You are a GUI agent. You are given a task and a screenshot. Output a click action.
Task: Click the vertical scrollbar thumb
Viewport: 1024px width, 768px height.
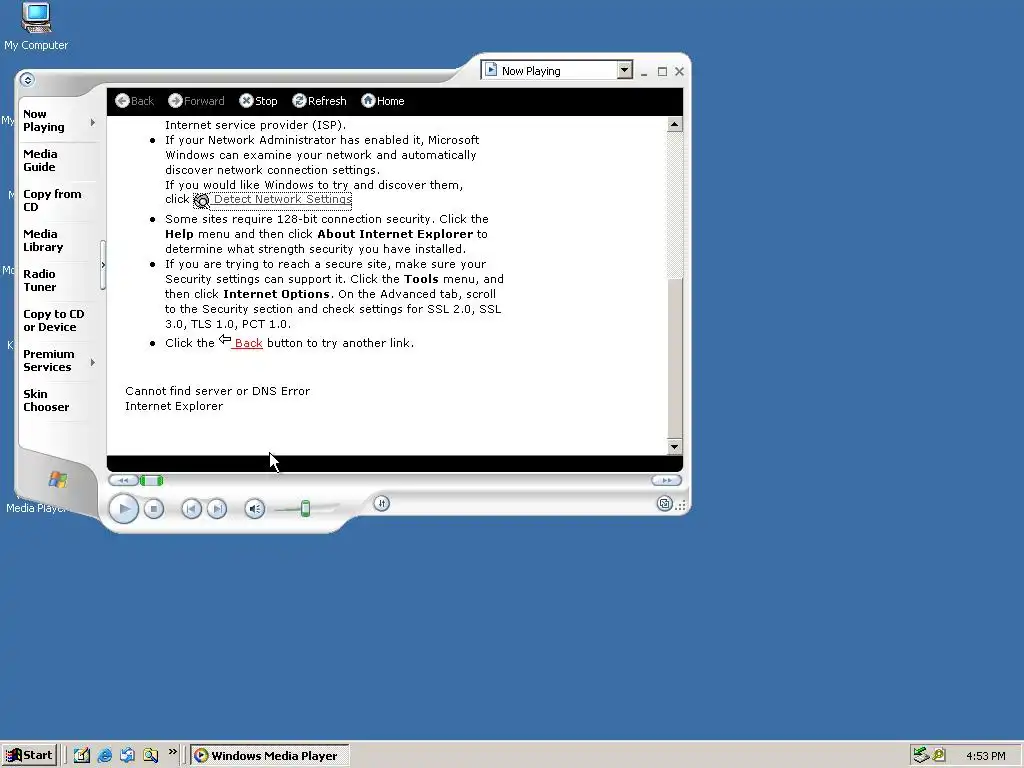pyautogui.click(x=675, y=358)
